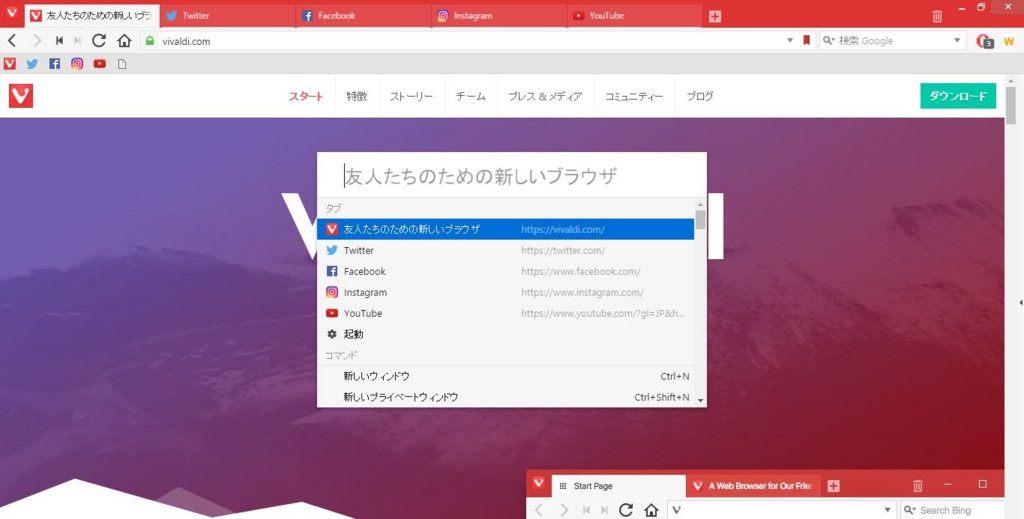
Task: Choose the 新しいウィンドウ command
Action: [x=505, y=376]
